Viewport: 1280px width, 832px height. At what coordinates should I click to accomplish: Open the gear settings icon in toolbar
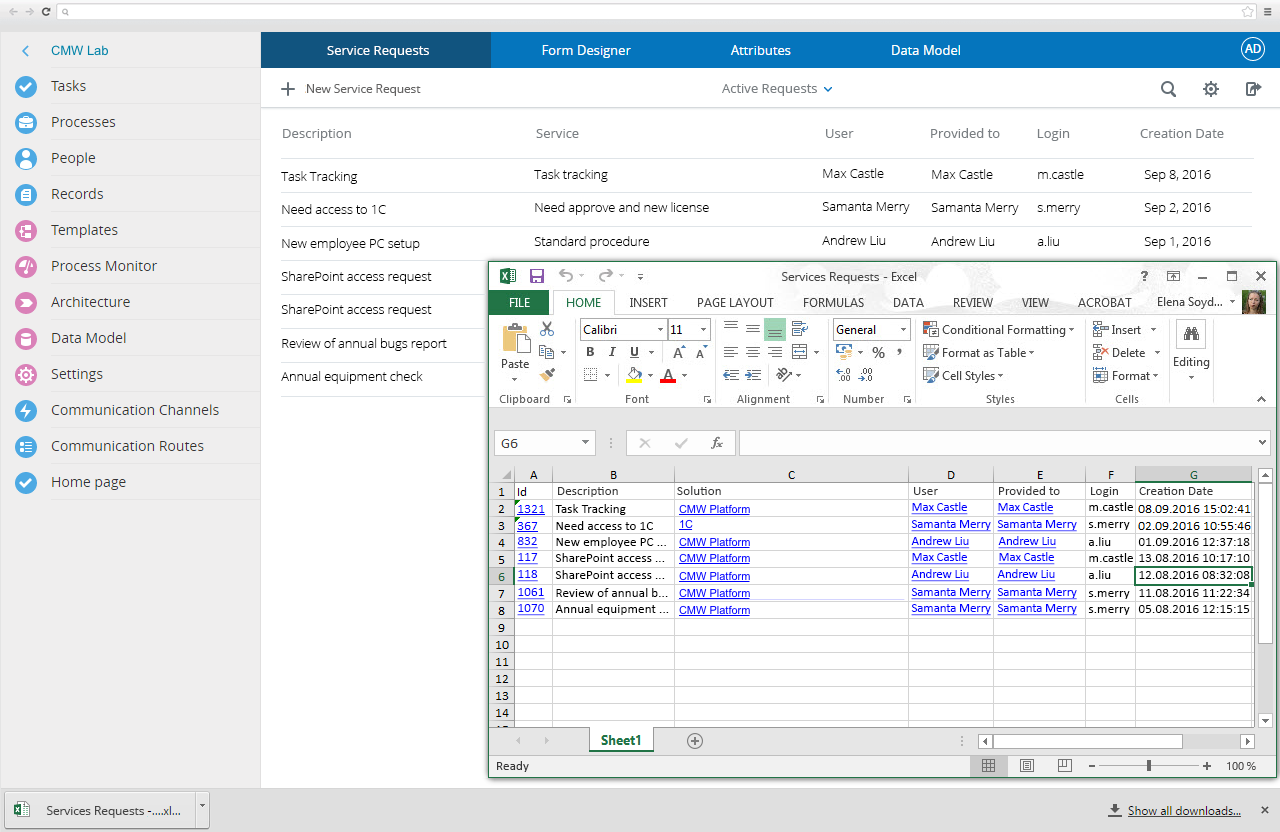[x=1211, y=89]
